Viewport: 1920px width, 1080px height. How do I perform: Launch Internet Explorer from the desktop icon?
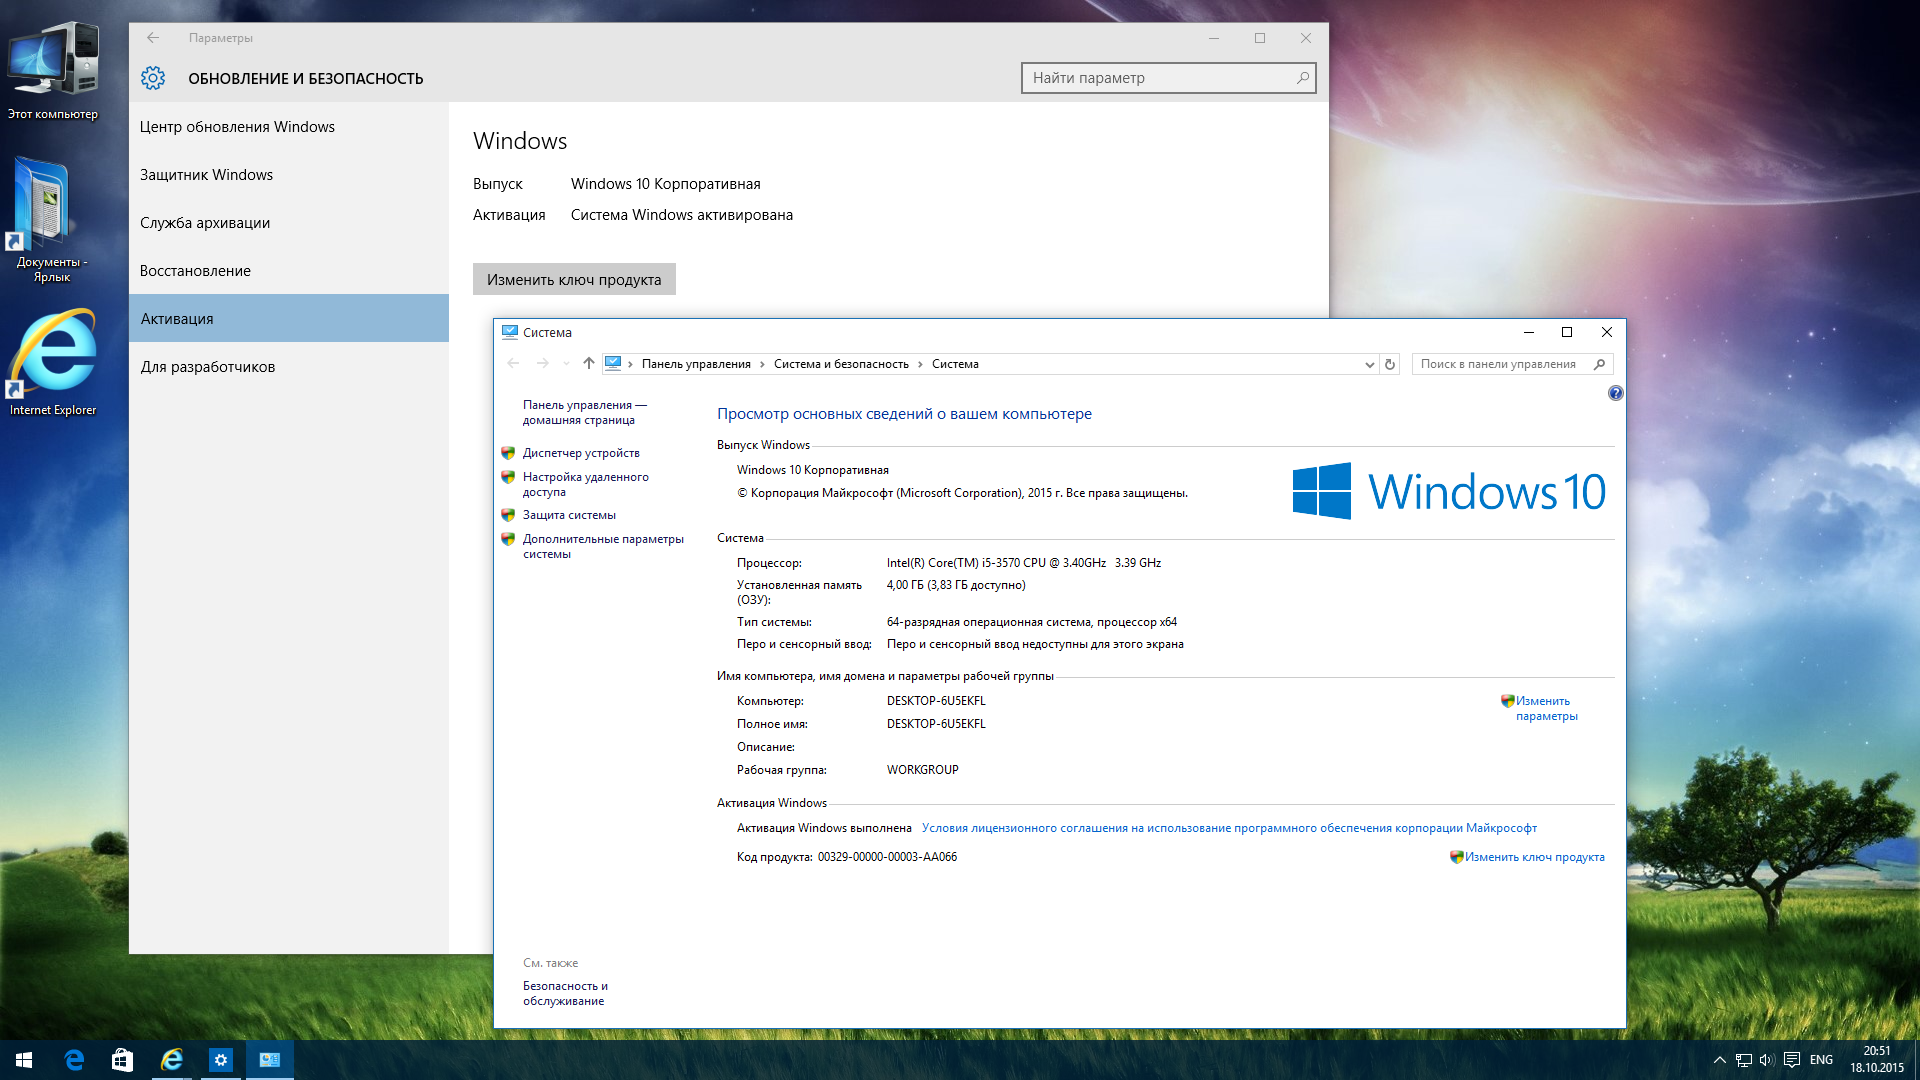click(53, 362)
